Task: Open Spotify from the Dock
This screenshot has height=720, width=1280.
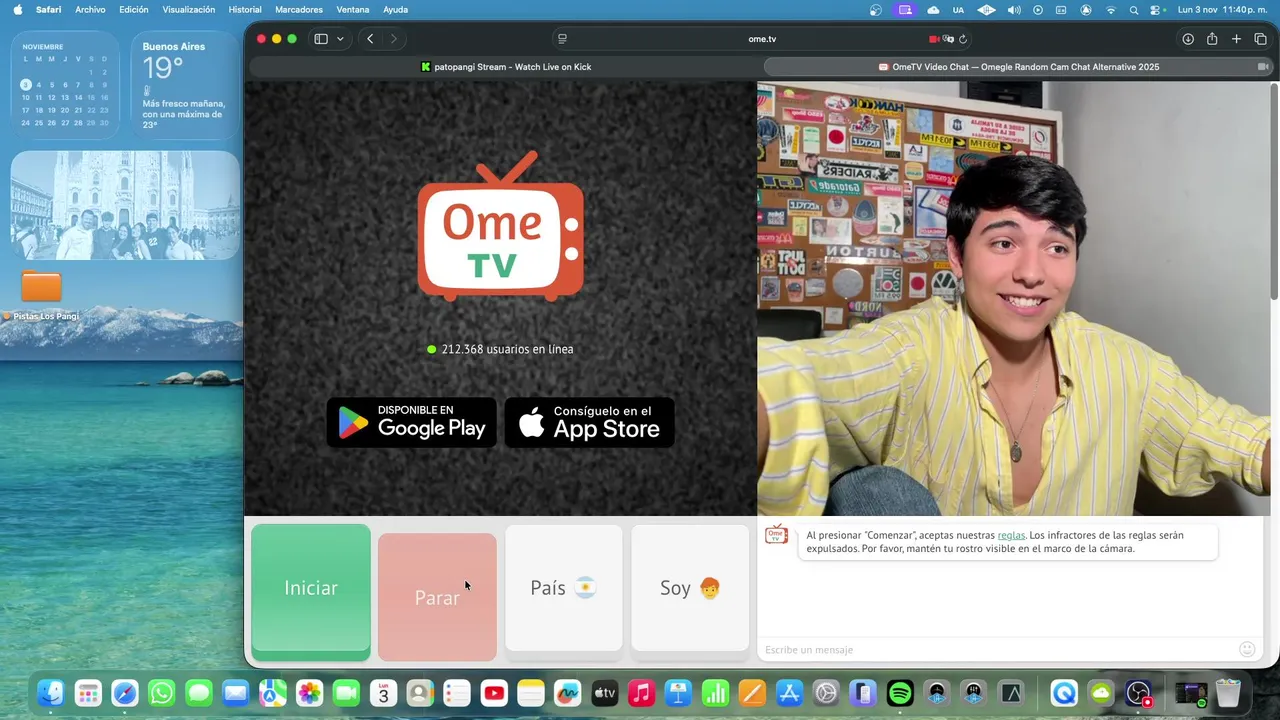Action: [x=900, y=693]
